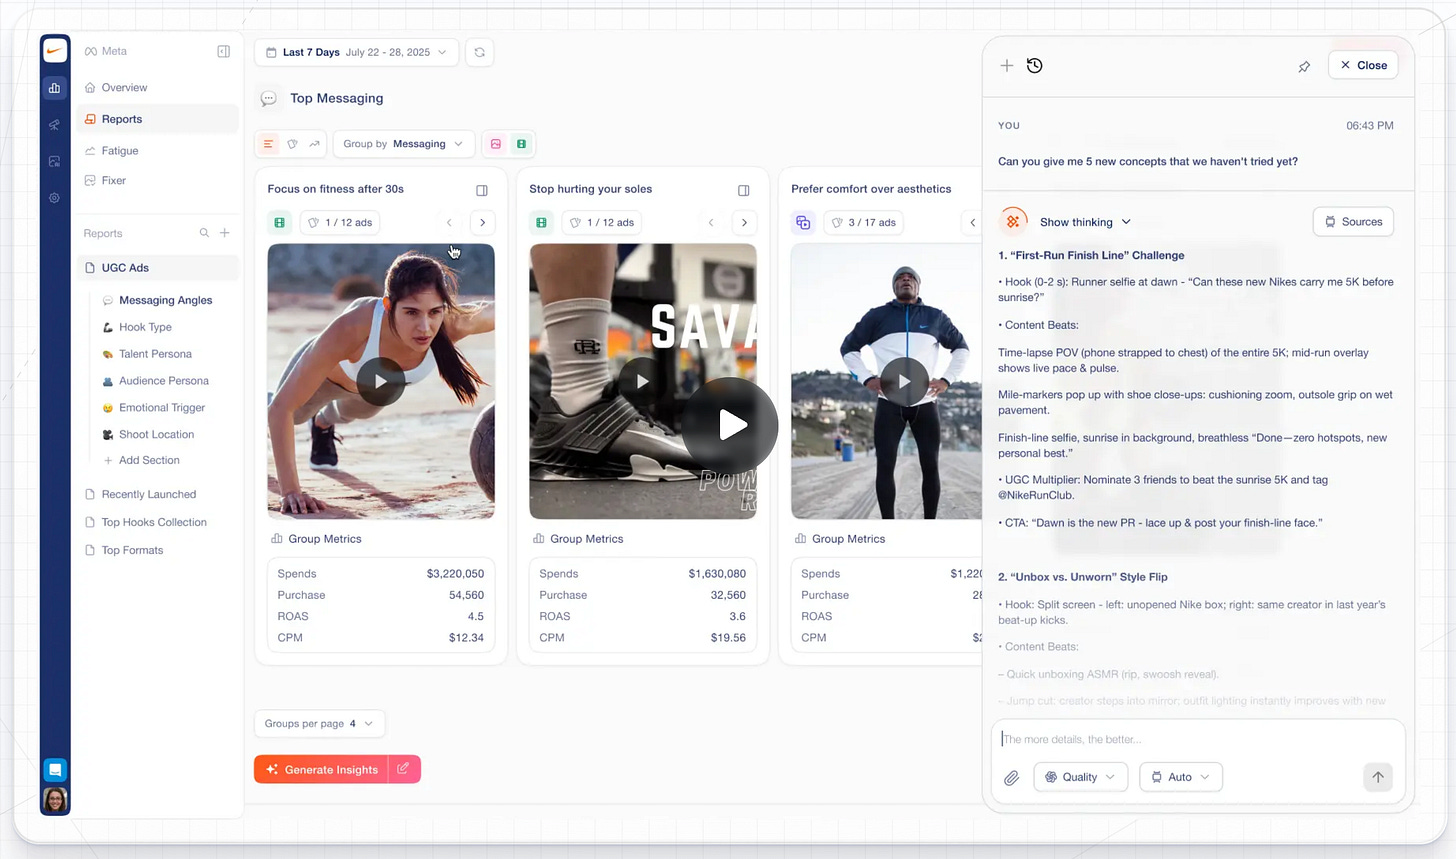The height and width of the screenshot is (859, 1456).
Task: Change Groups per page dropdown
Action: click(x=319, y=723)
